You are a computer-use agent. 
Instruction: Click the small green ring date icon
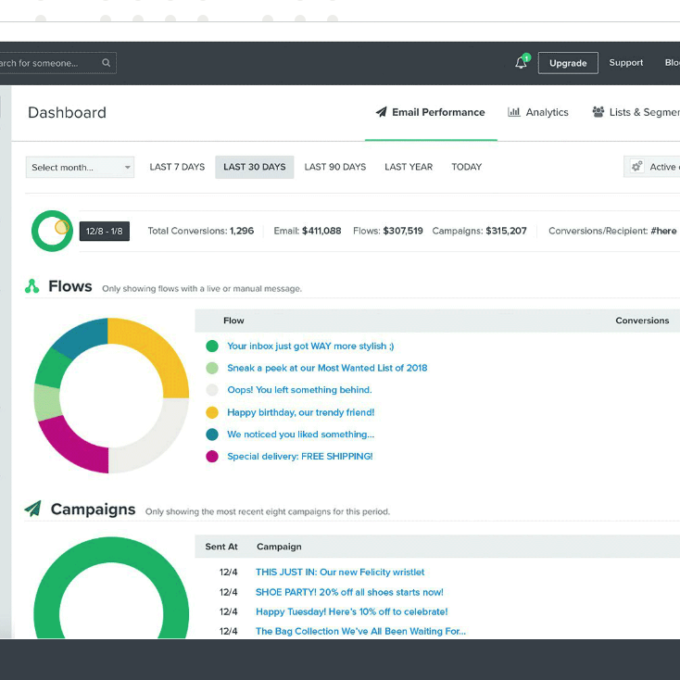pyautogui.click(x=51, y=231)
